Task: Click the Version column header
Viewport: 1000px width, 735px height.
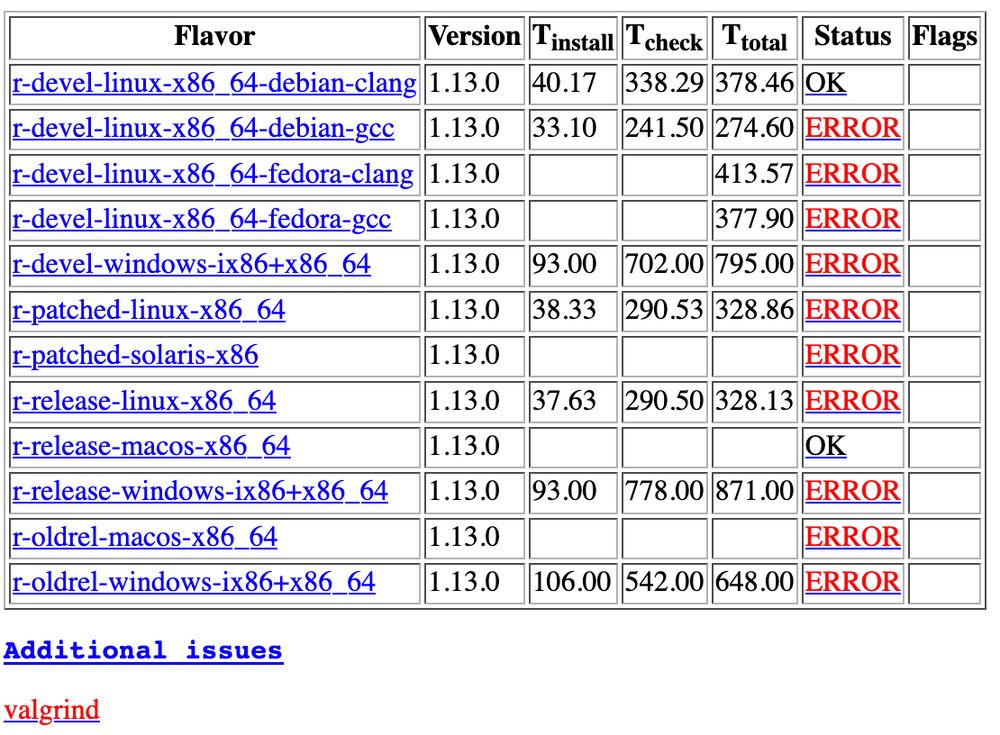Action: coord(474,36)
